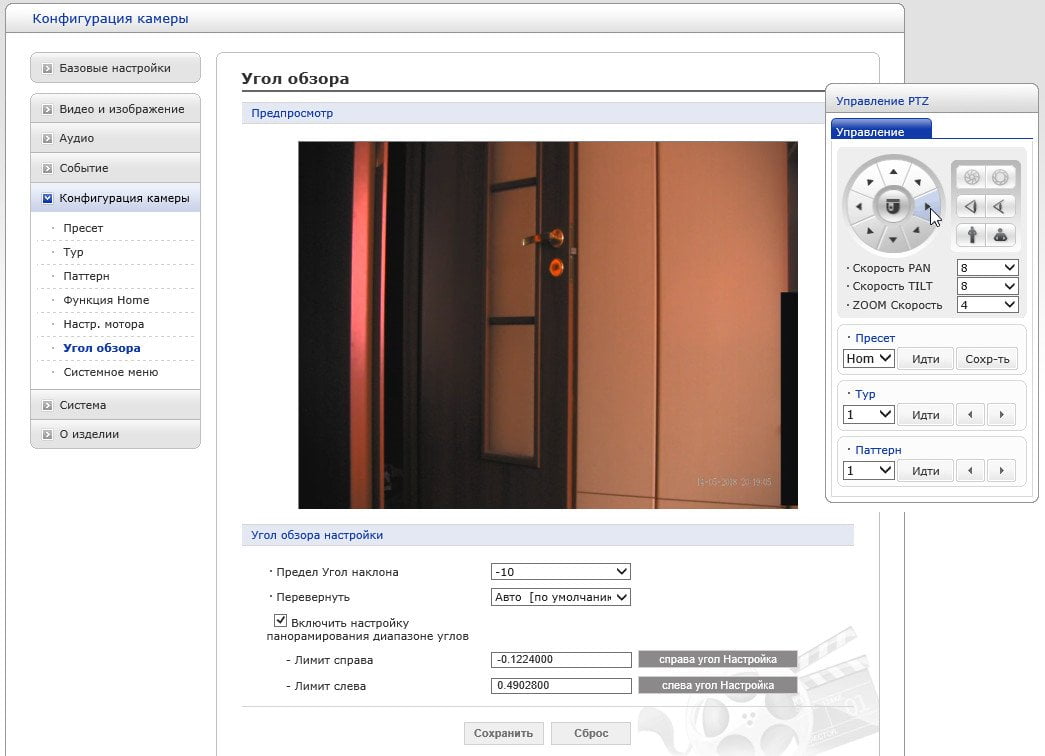Screen dimensions: 1045x756
Task: Click the справа угол Настройка button
Action: point(718,659)
